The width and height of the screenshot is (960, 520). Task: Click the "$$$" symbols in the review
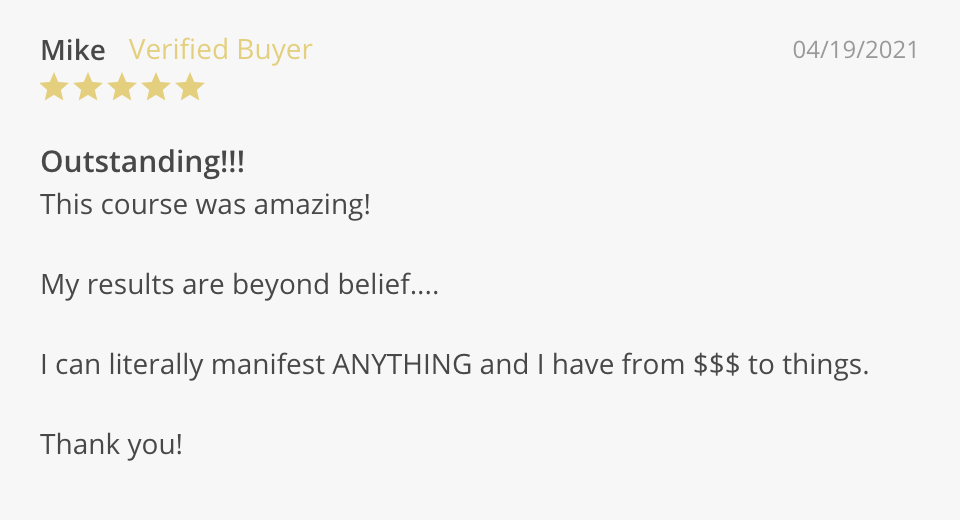717,365
